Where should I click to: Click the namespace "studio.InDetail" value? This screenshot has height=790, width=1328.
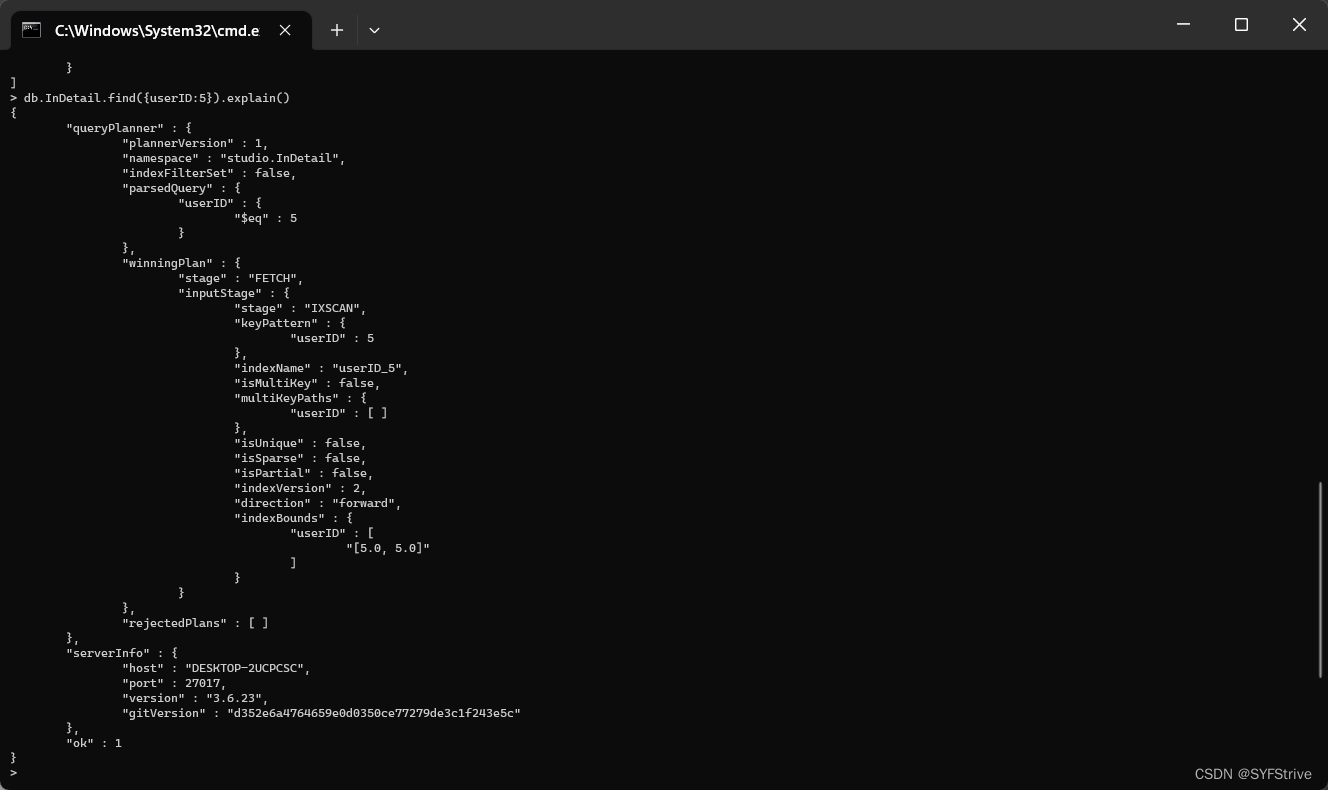coord(279,158)
